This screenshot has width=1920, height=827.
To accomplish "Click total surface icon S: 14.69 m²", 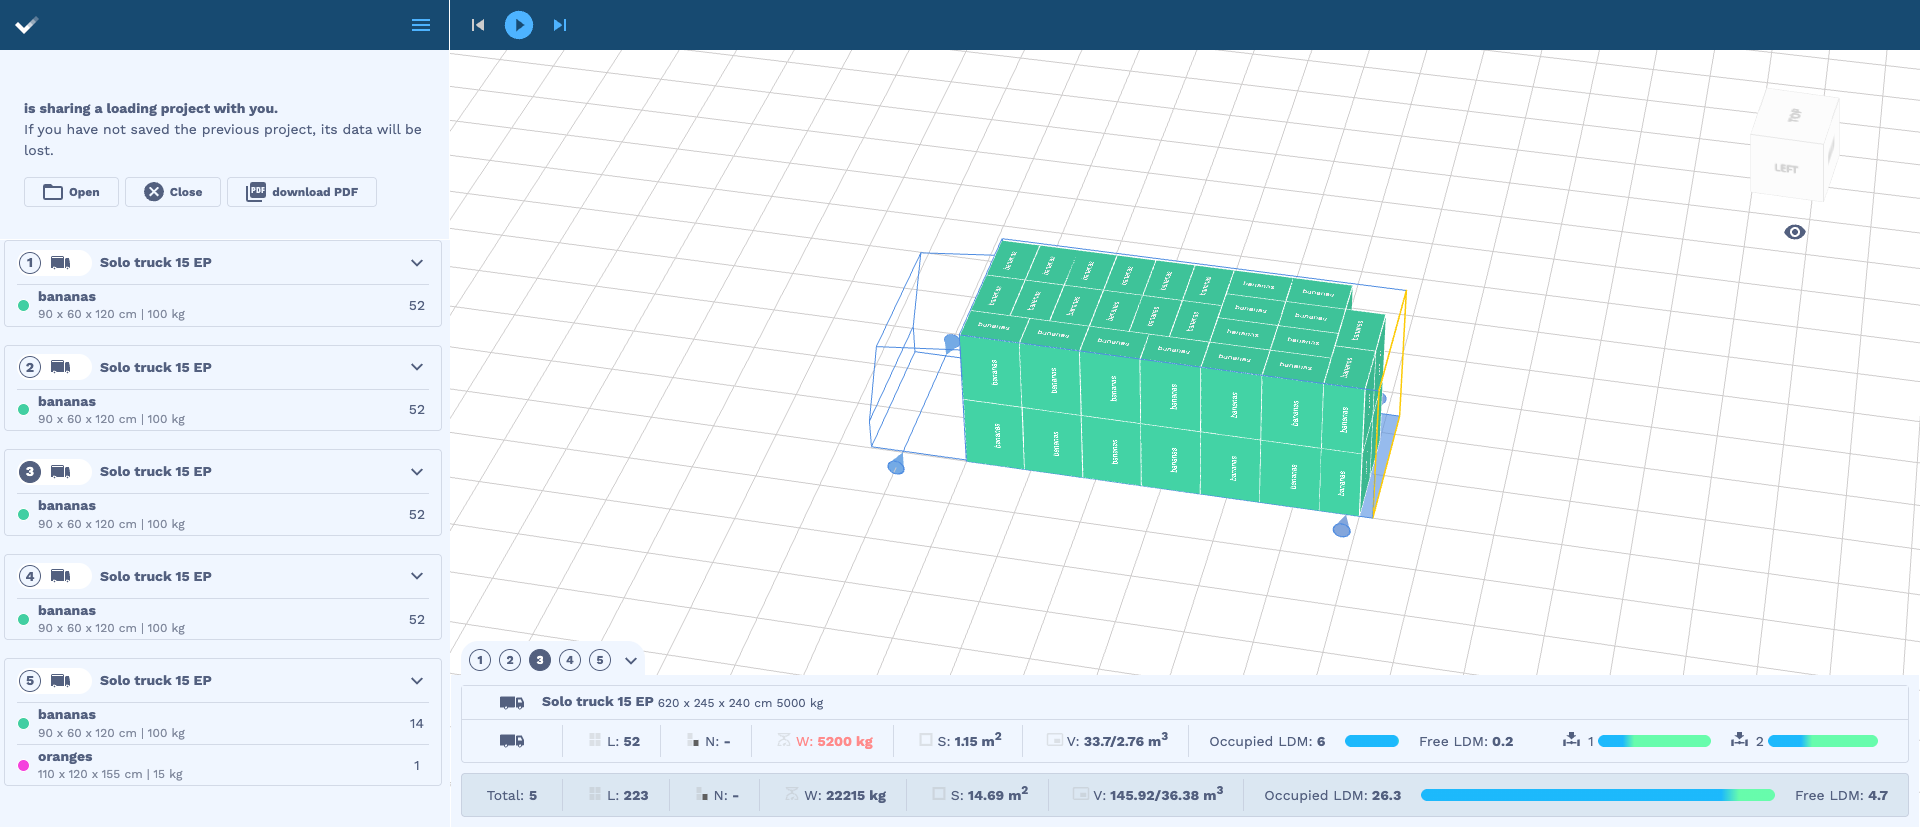I will 939,795.
